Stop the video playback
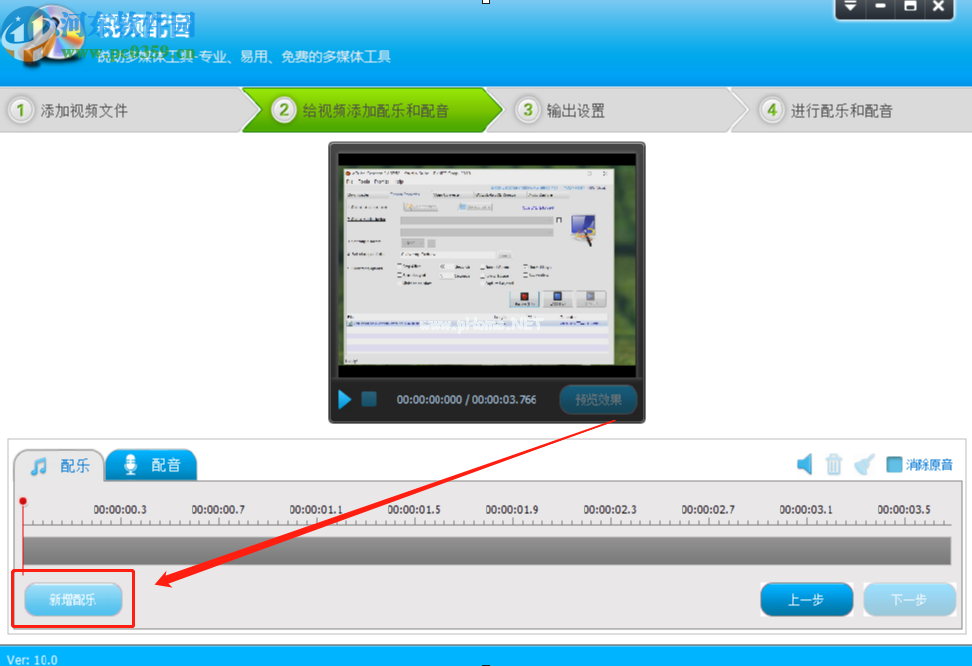Image resolution: width=972 pixels, height=666 pixels. [x=369, y=399]
